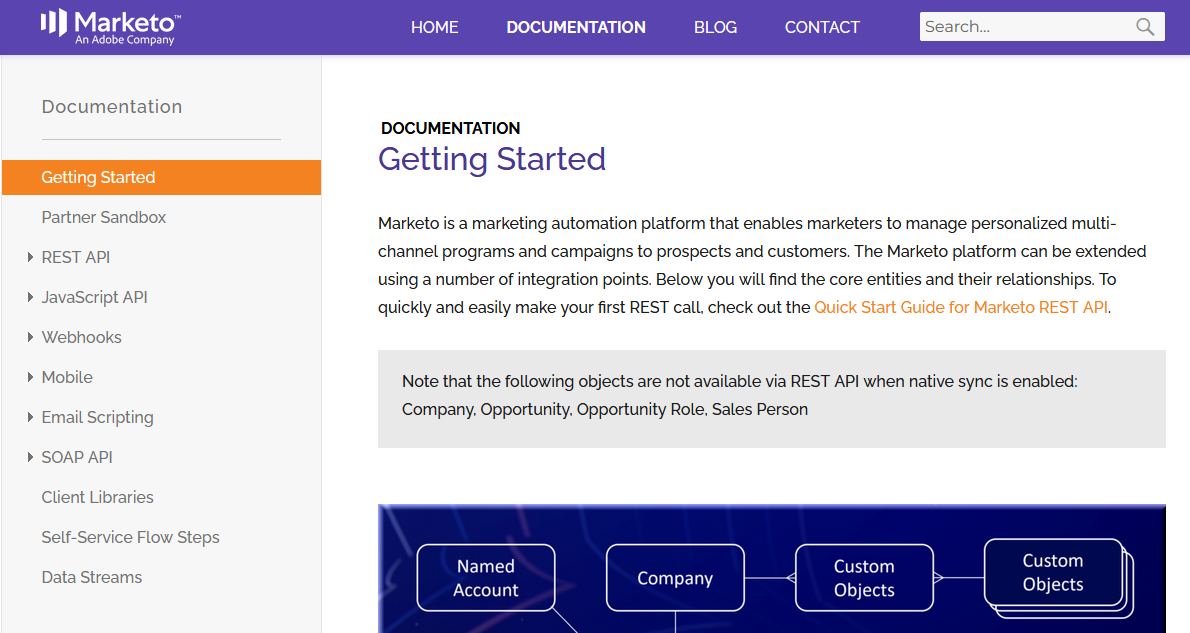1190x633 pixels.
Task: Expand the REST API section arrow
Action: [30, 257]
